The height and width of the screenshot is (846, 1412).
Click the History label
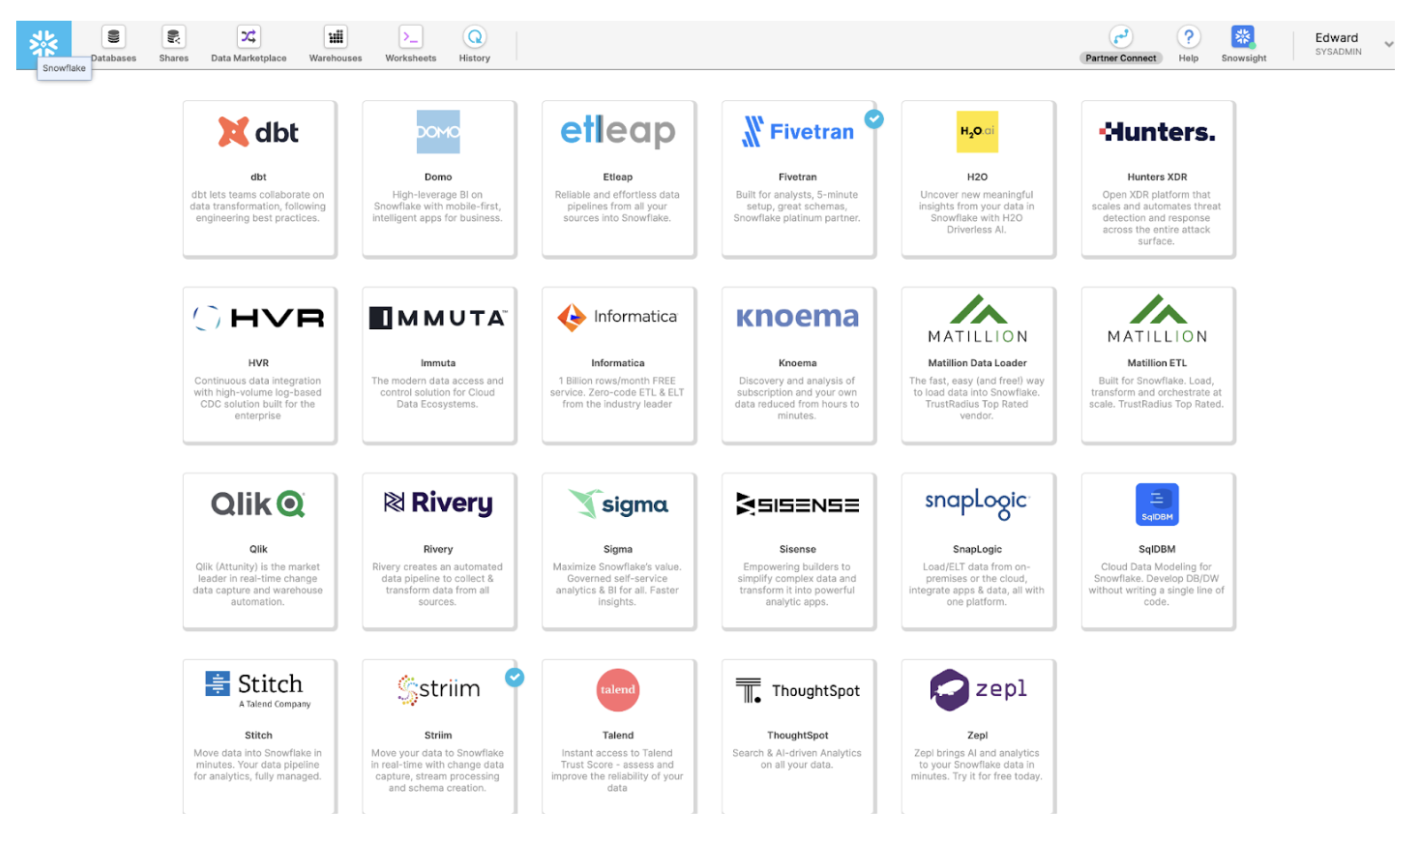[x=475, y=58]
